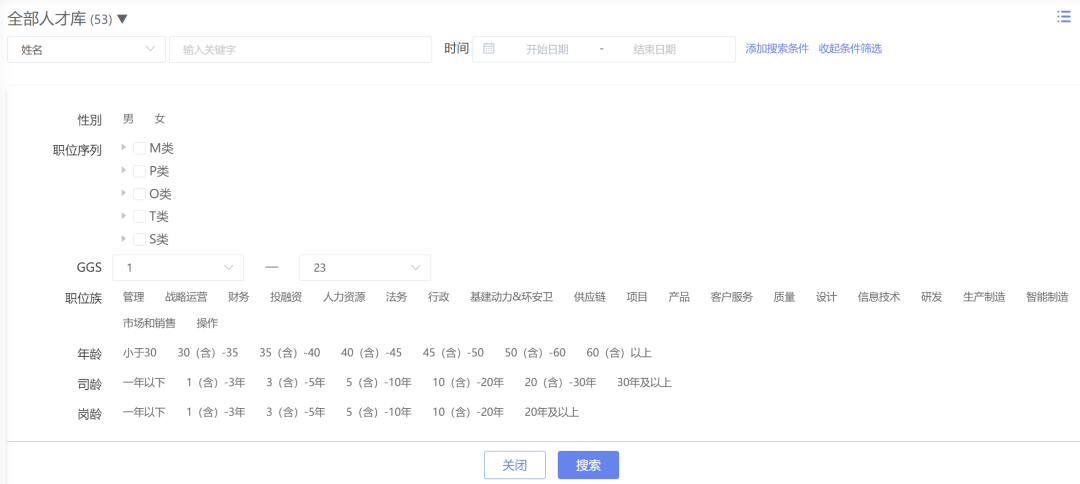Select job family 战略运营
The height and width of the screenshot is (484, 1080).
(x=186, y=297)
